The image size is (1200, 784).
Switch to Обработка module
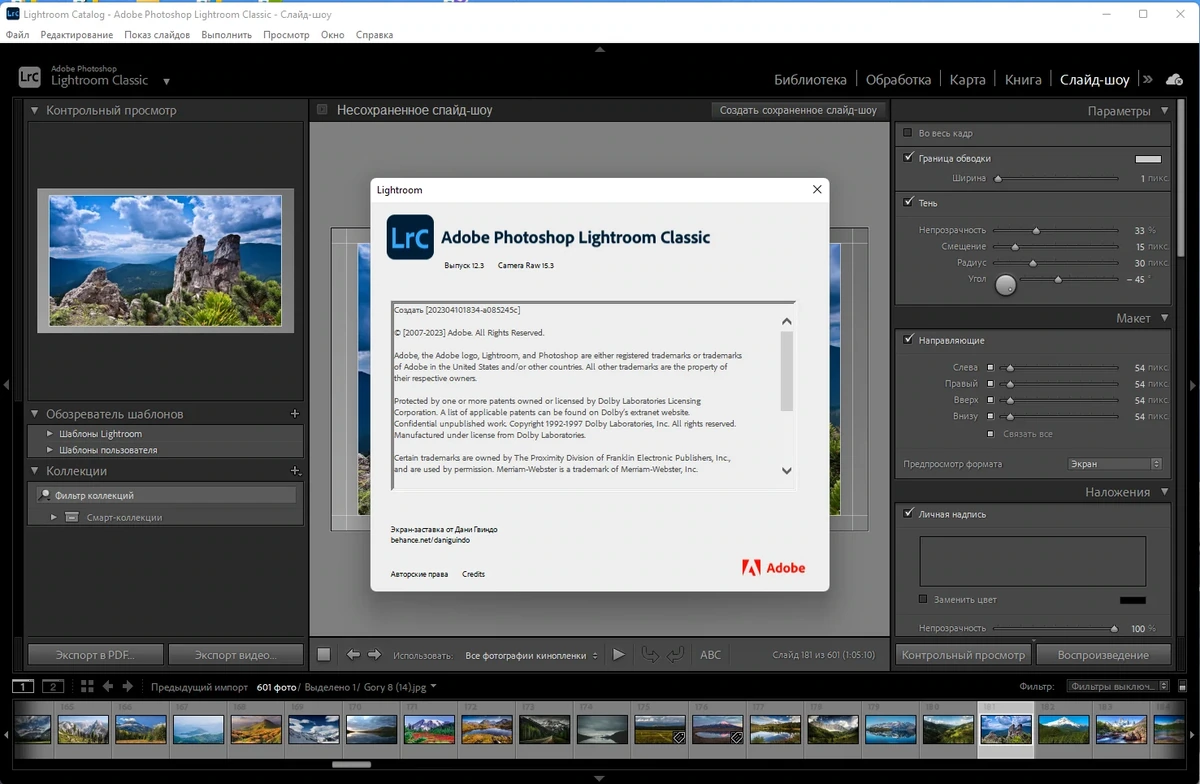coord(898,80)
